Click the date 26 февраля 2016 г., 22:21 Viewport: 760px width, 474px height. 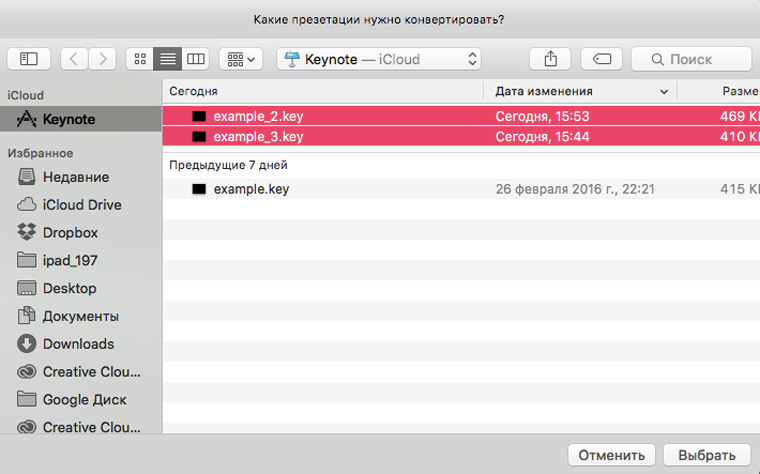point(575,189)
